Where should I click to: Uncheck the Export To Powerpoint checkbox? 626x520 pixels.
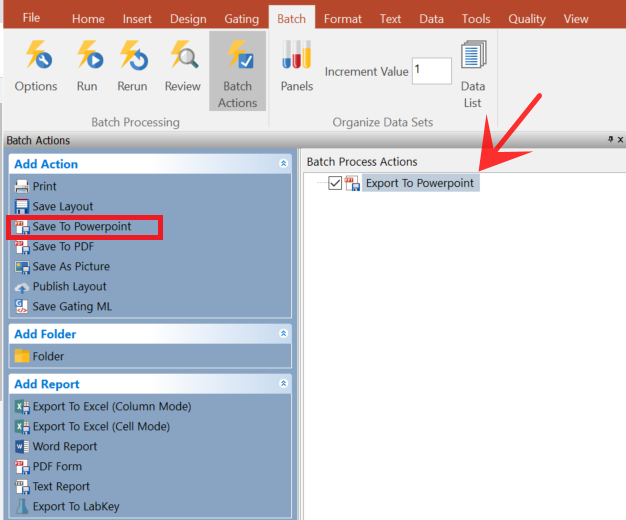335,183
